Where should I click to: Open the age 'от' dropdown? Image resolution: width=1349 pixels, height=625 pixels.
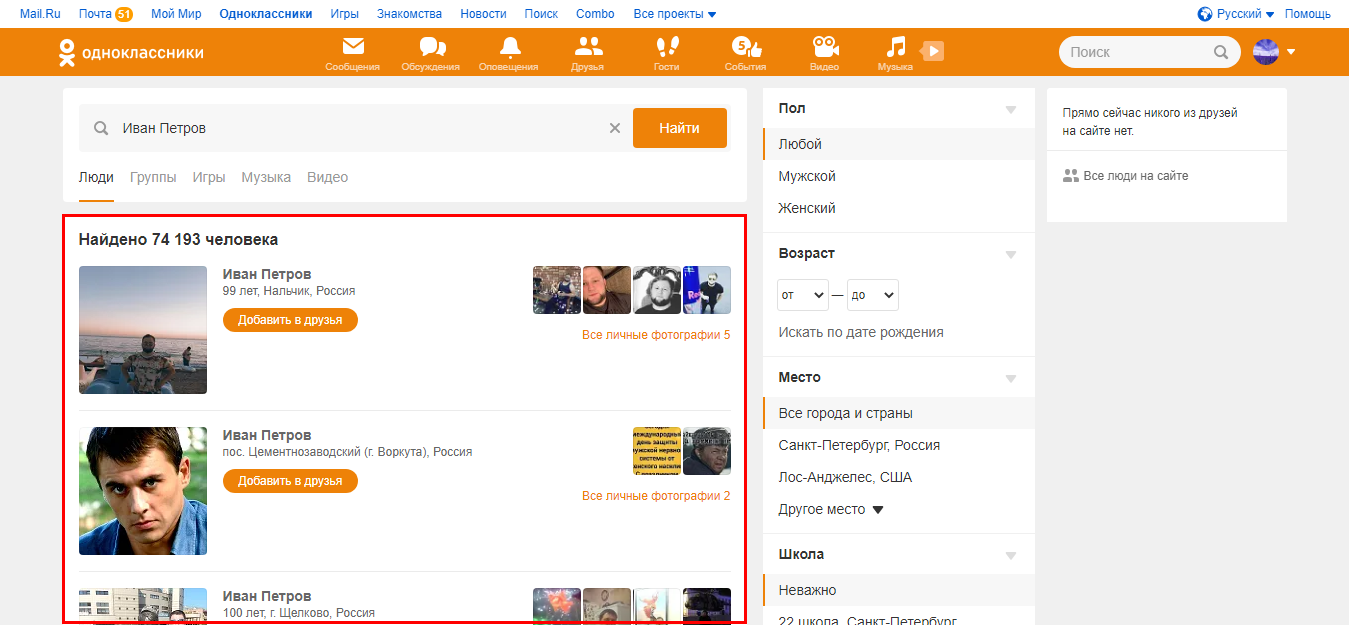click(x=803, y=295)
